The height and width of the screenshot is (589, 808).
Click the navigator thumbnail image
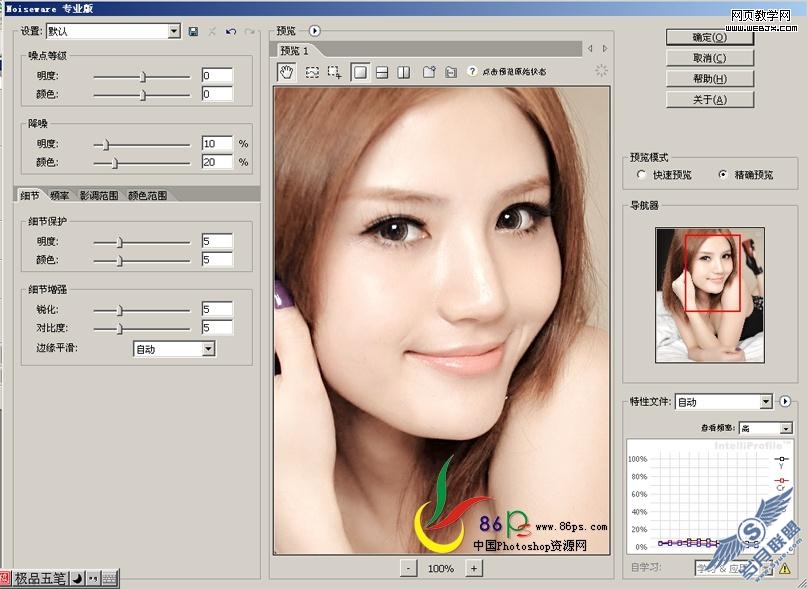[710, 295]
